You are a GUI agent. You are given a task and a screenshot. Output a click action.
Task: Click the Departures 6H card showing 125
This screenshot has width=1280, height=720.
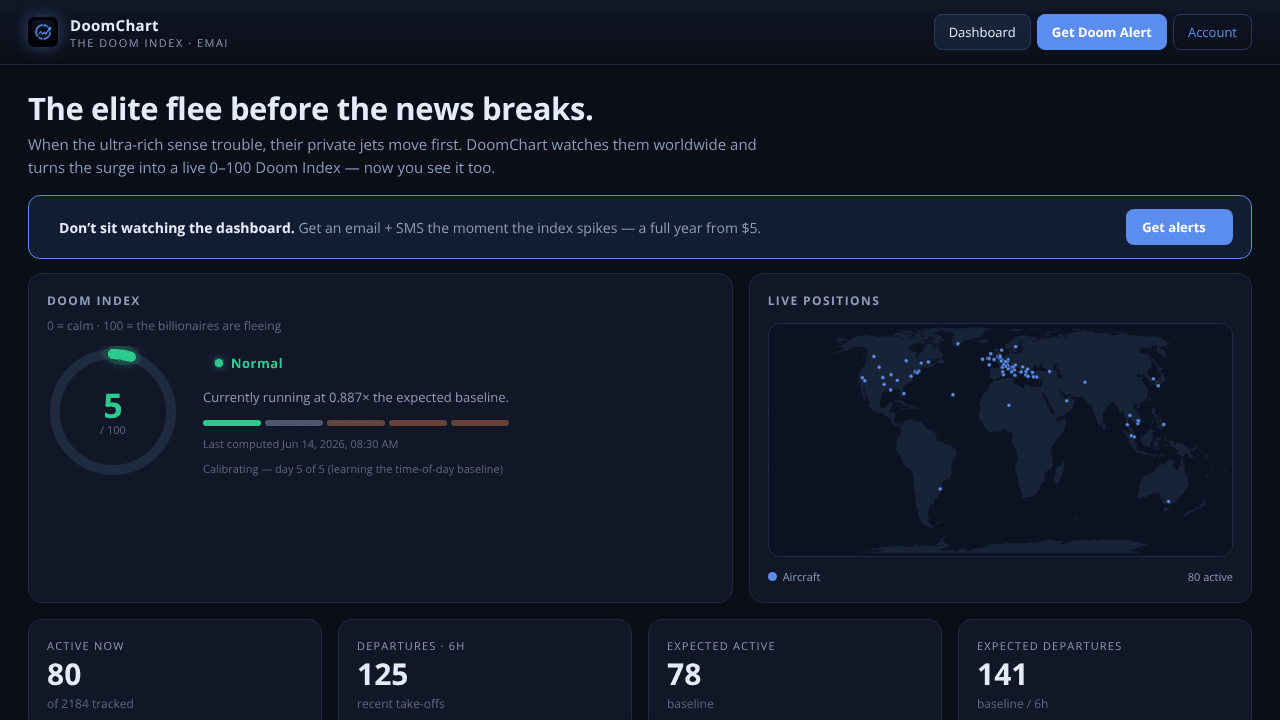485,669
